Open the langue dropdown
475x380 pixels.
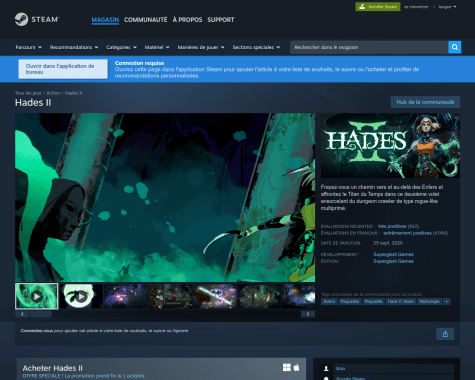(x=447, y=7)
